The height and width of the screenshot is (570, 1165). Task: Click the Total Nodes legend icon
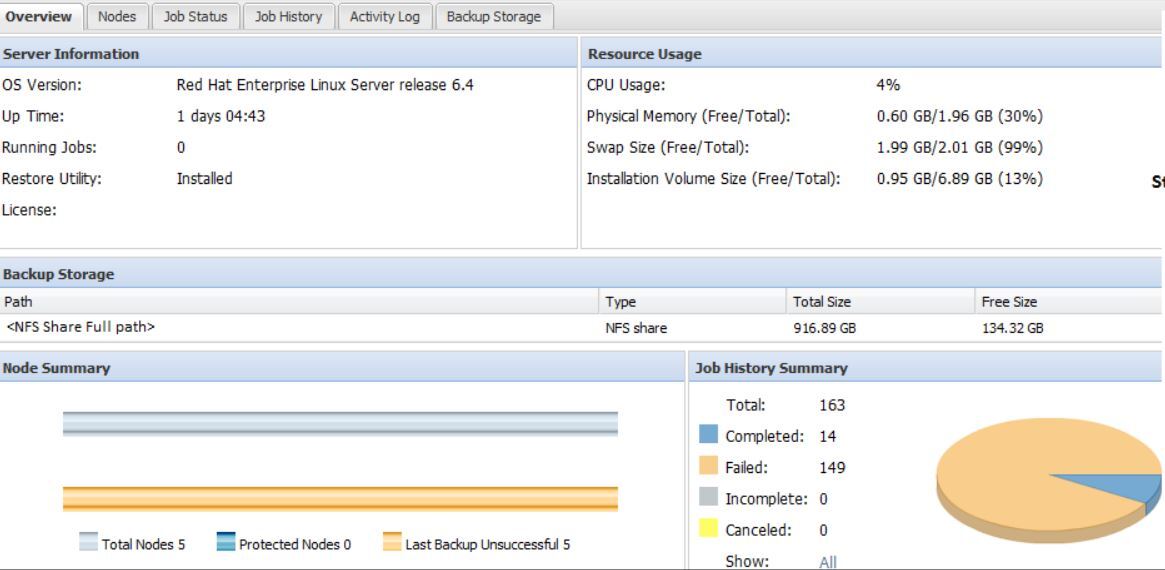[x=89, y=544]
